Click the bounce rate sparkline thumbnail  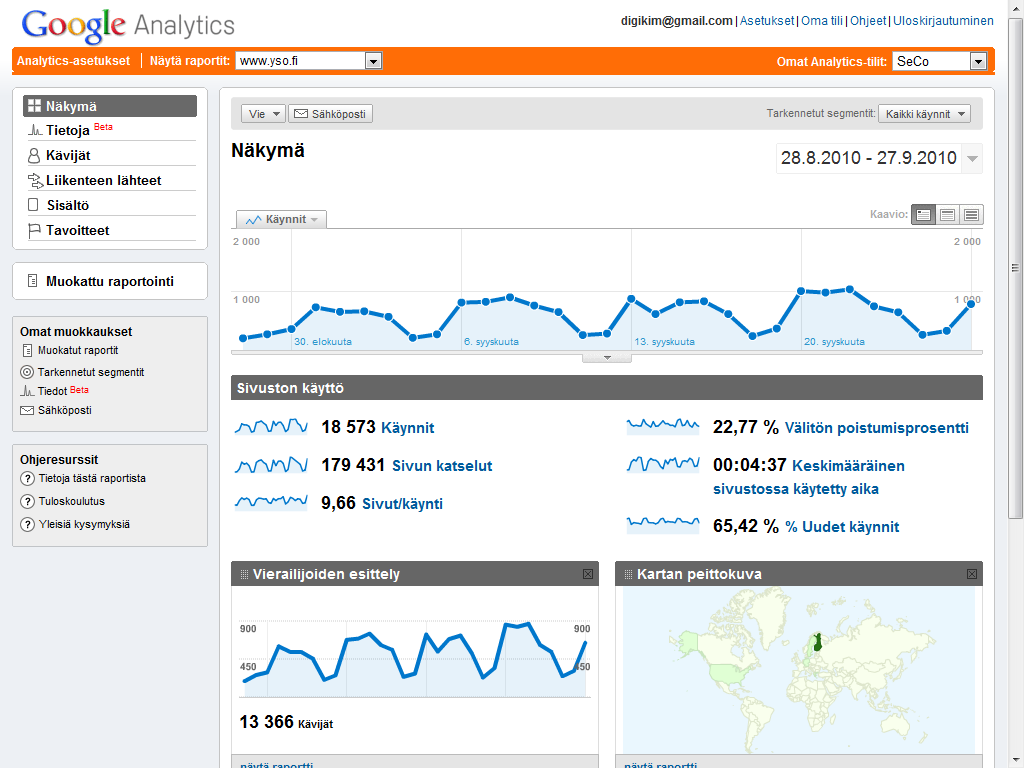pyautogui.click(x=663, y=426)
